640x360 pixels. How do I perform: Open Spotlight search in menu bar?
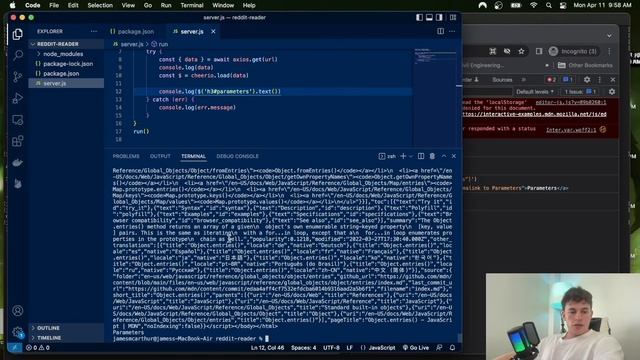[549, 5]
